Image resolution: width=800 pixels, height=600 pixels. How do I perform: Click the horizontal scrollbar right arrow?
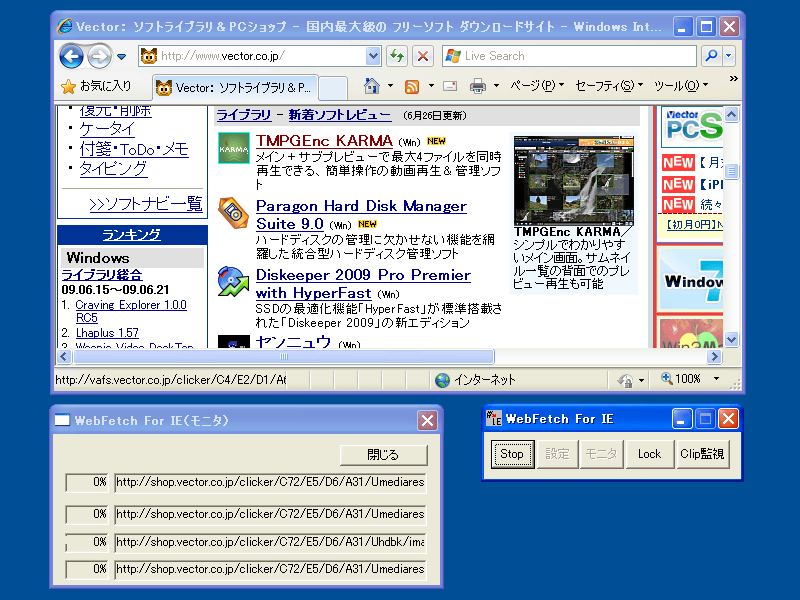715,357
